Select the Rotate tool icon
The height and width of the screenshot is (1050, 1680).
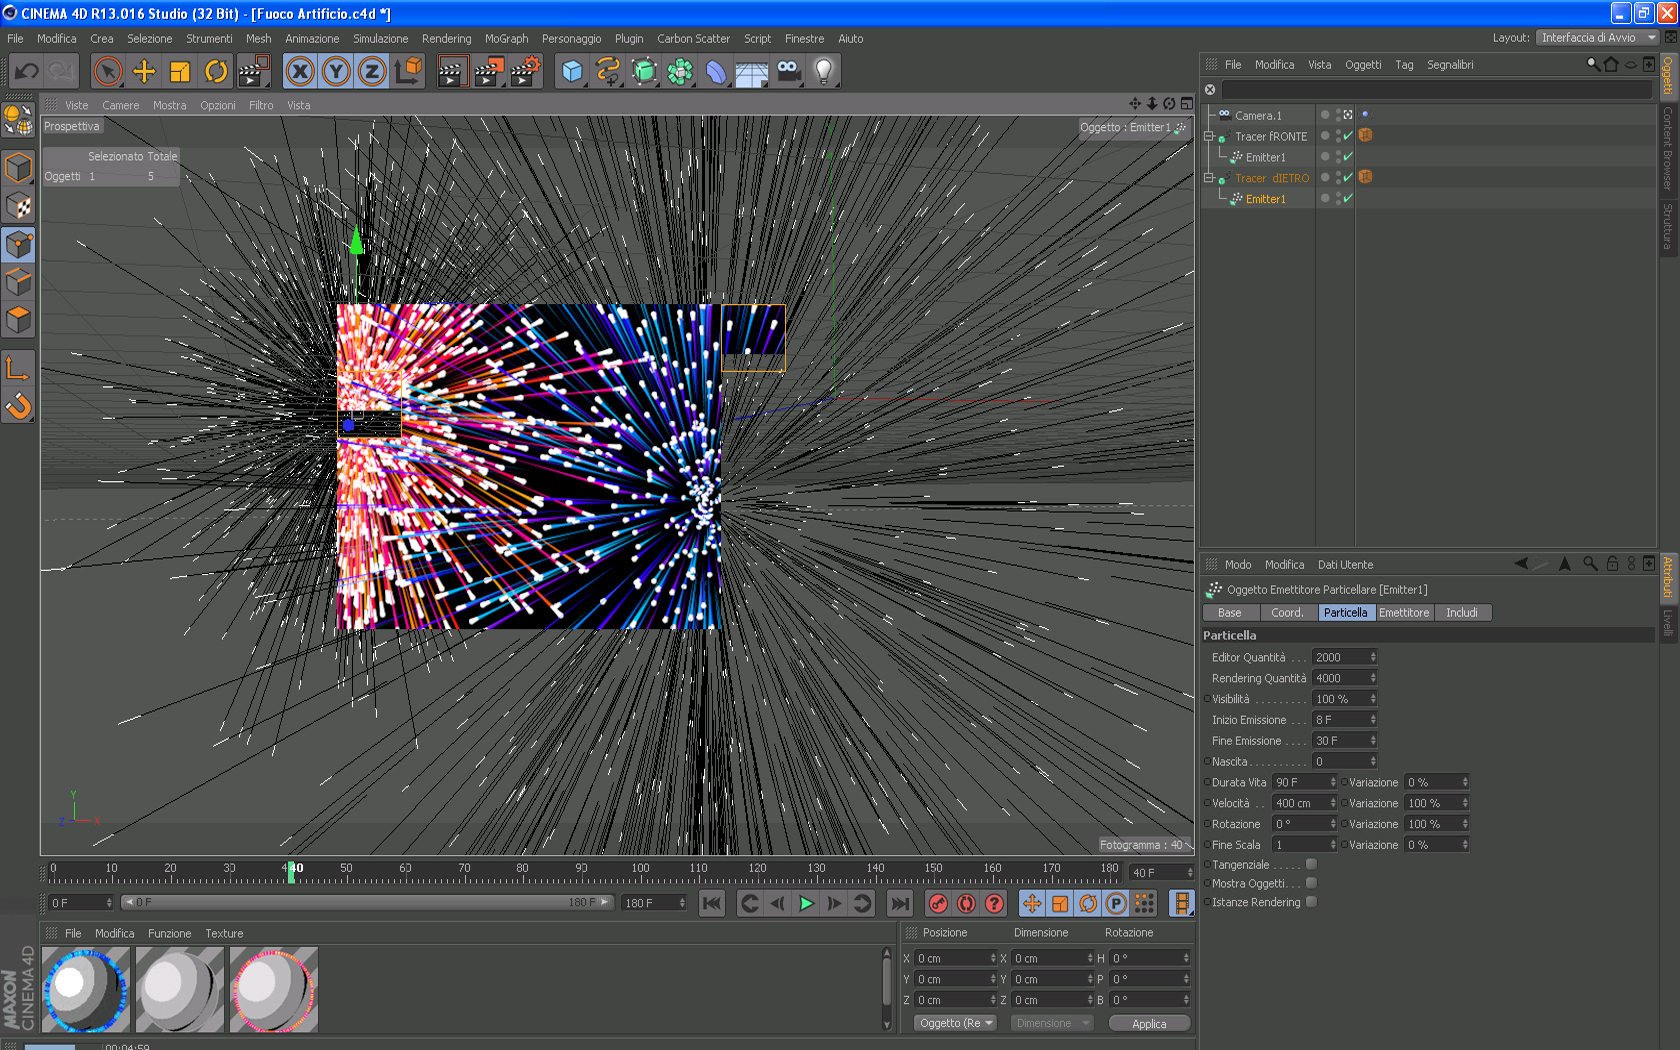tap(216, 71)
